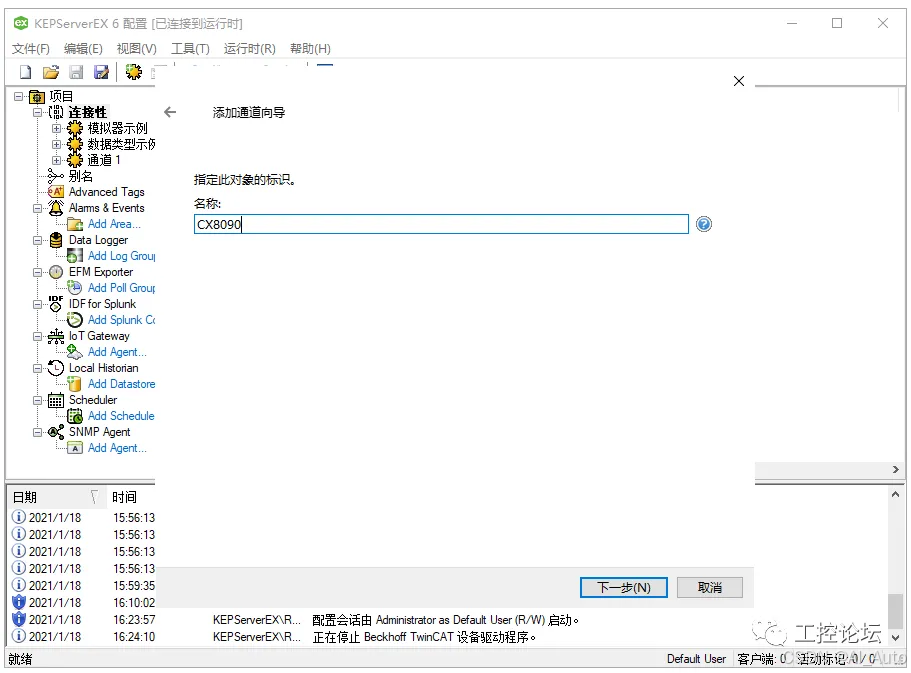Select IDF for Splunk node
911x673 pixels.
102,303
